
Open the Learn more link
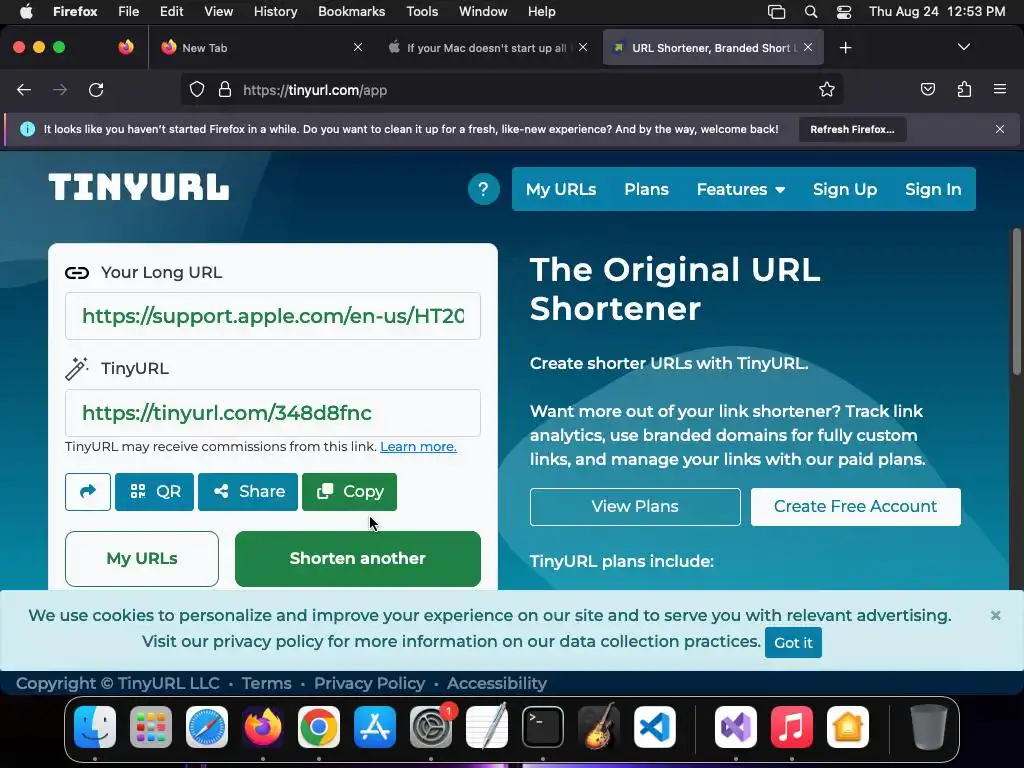(x=418, y=447)
